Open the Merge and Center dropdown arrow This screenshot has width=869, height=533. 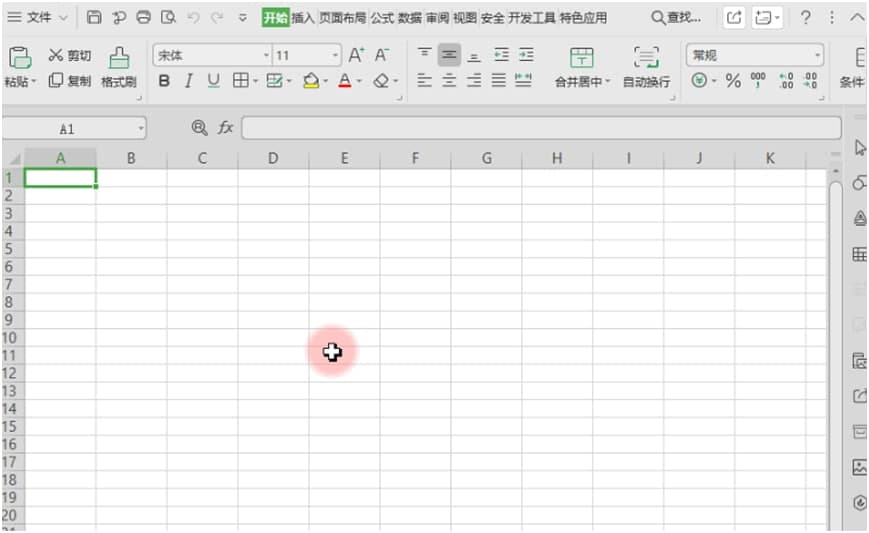(607, 81)
